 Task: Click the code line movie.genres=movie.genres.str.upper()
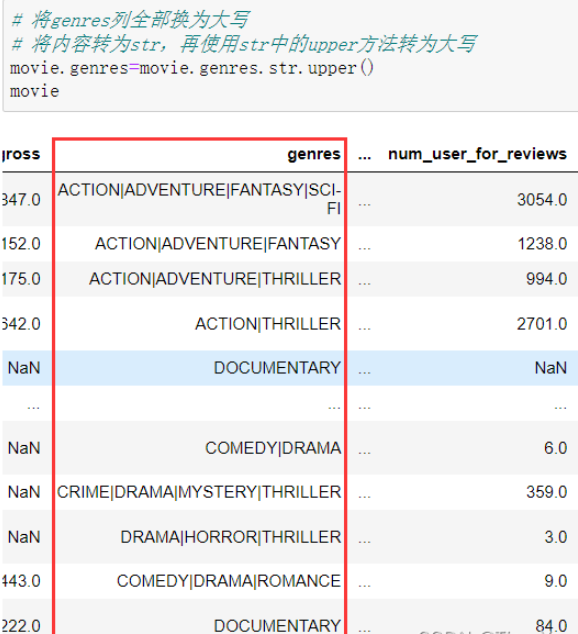coord(192,68)
